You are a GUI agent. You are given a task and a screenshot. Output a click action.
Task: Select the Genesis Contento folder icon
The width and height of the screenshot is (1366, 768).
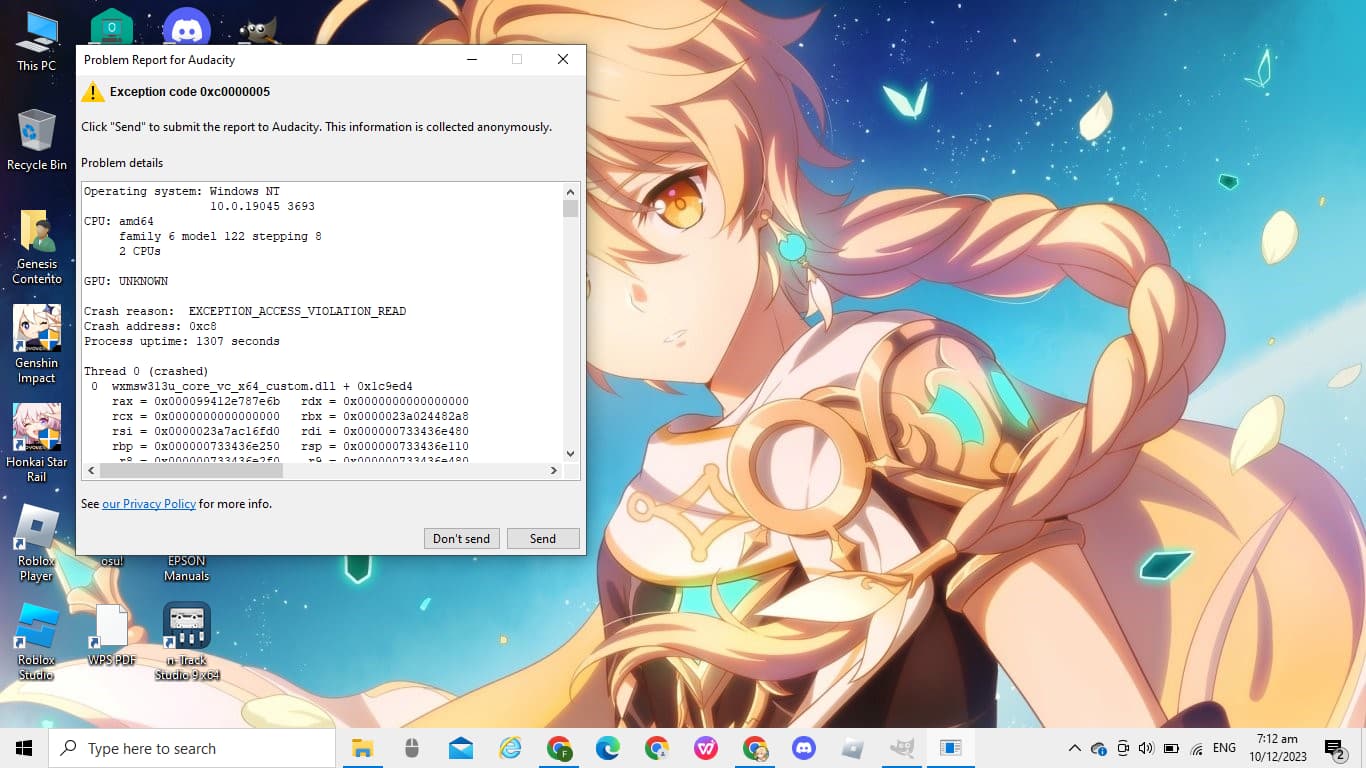37,247
